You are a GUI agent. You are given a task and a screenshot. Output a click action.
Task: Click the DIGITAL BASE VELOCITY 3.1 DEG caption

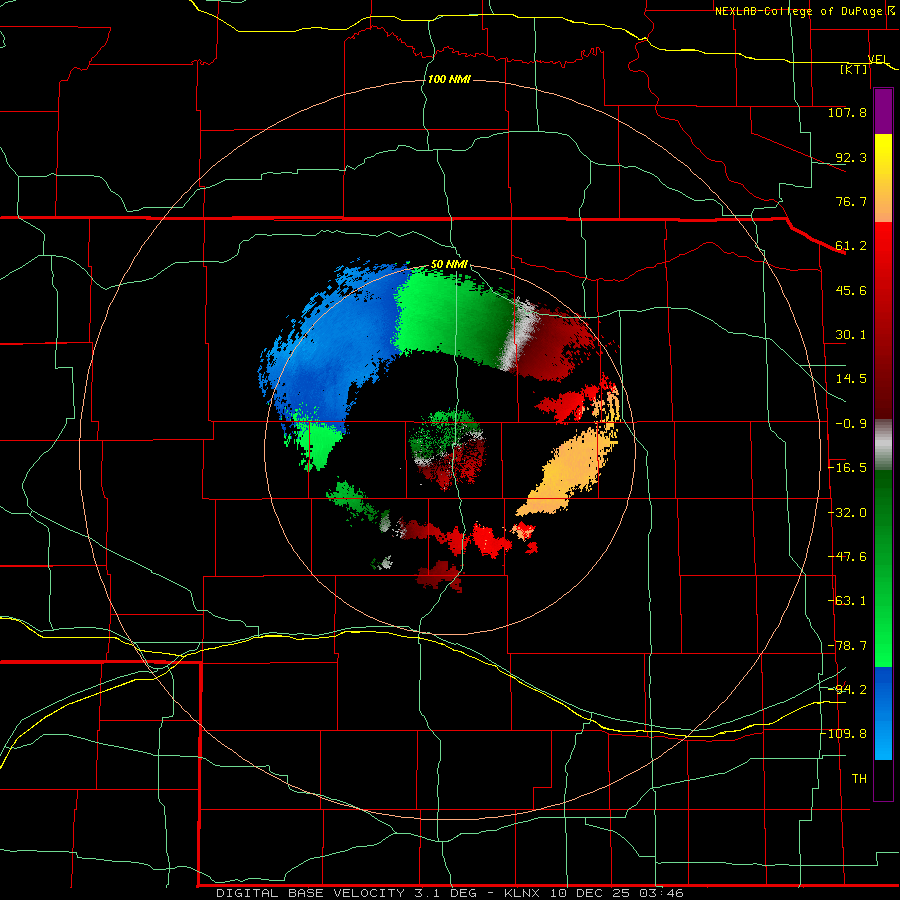(x=346, y=893)
